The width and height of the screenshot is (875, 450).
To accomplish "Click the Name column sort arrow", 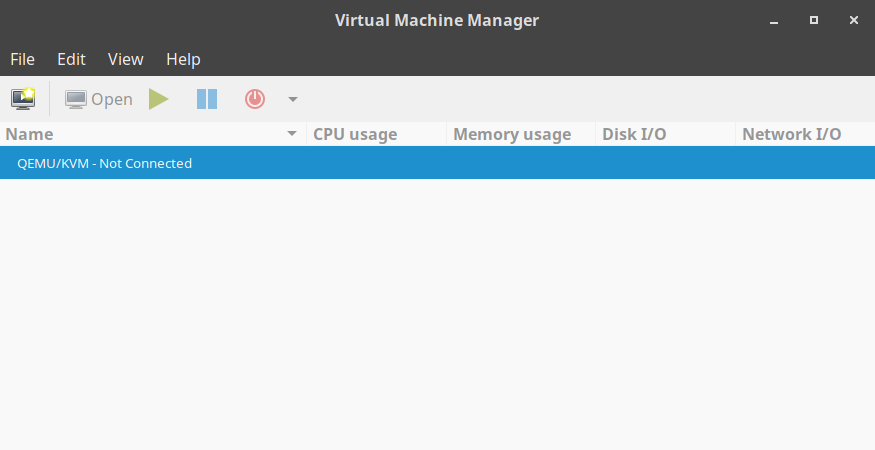I will pyautogui.click(x=292, y=134).
